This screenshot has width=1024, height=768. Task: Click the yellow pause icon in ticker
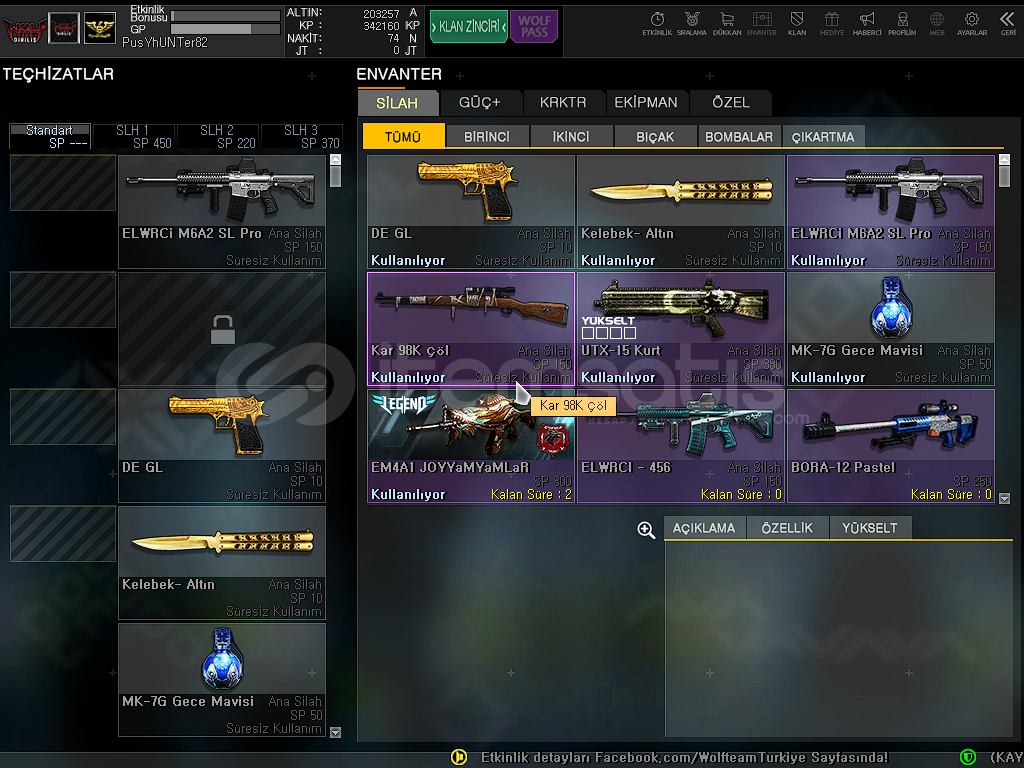(x=459, y=757)
